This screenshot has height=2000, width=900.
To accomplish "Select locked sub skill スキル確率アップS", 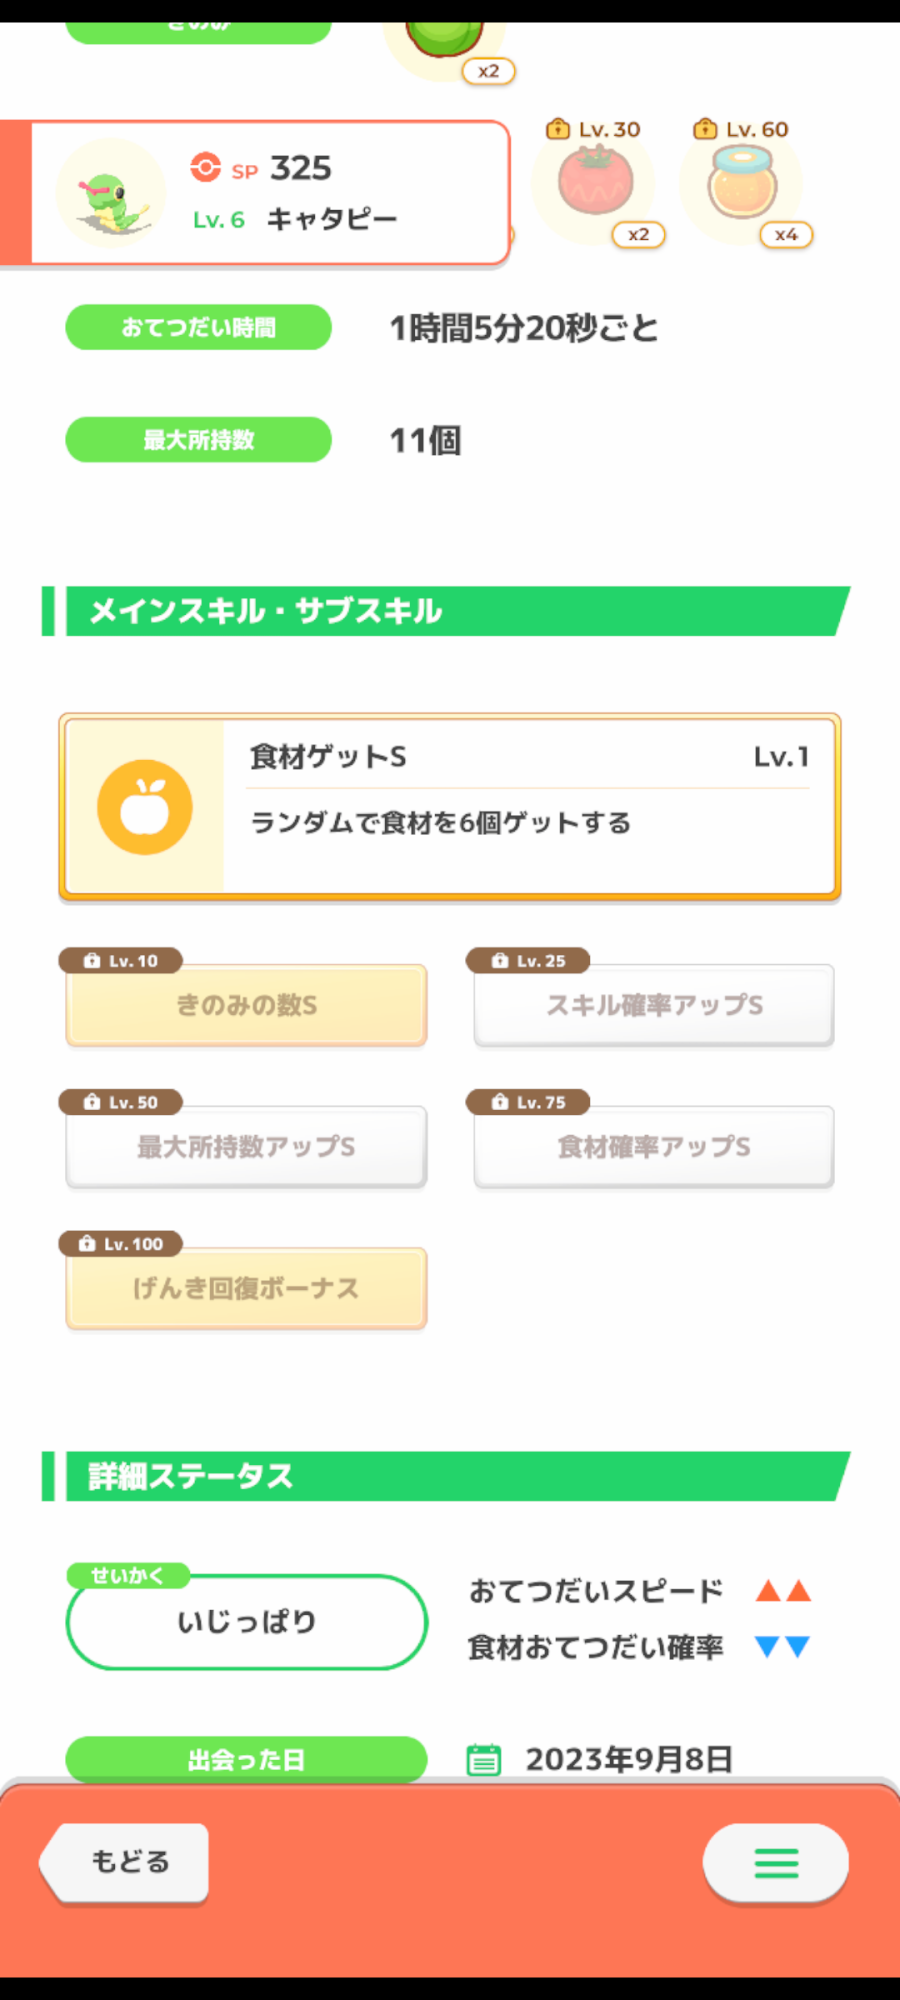I will 654,1006.
